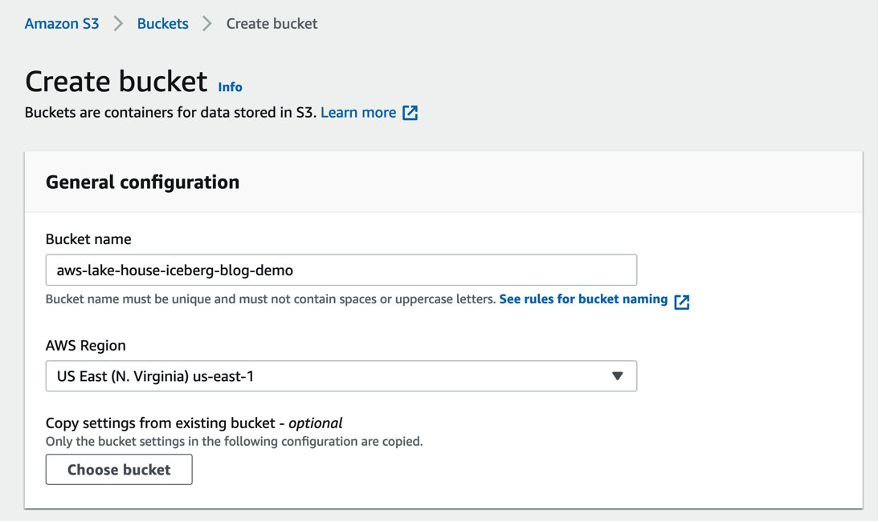Follow the Learn more link

[358, 113]
